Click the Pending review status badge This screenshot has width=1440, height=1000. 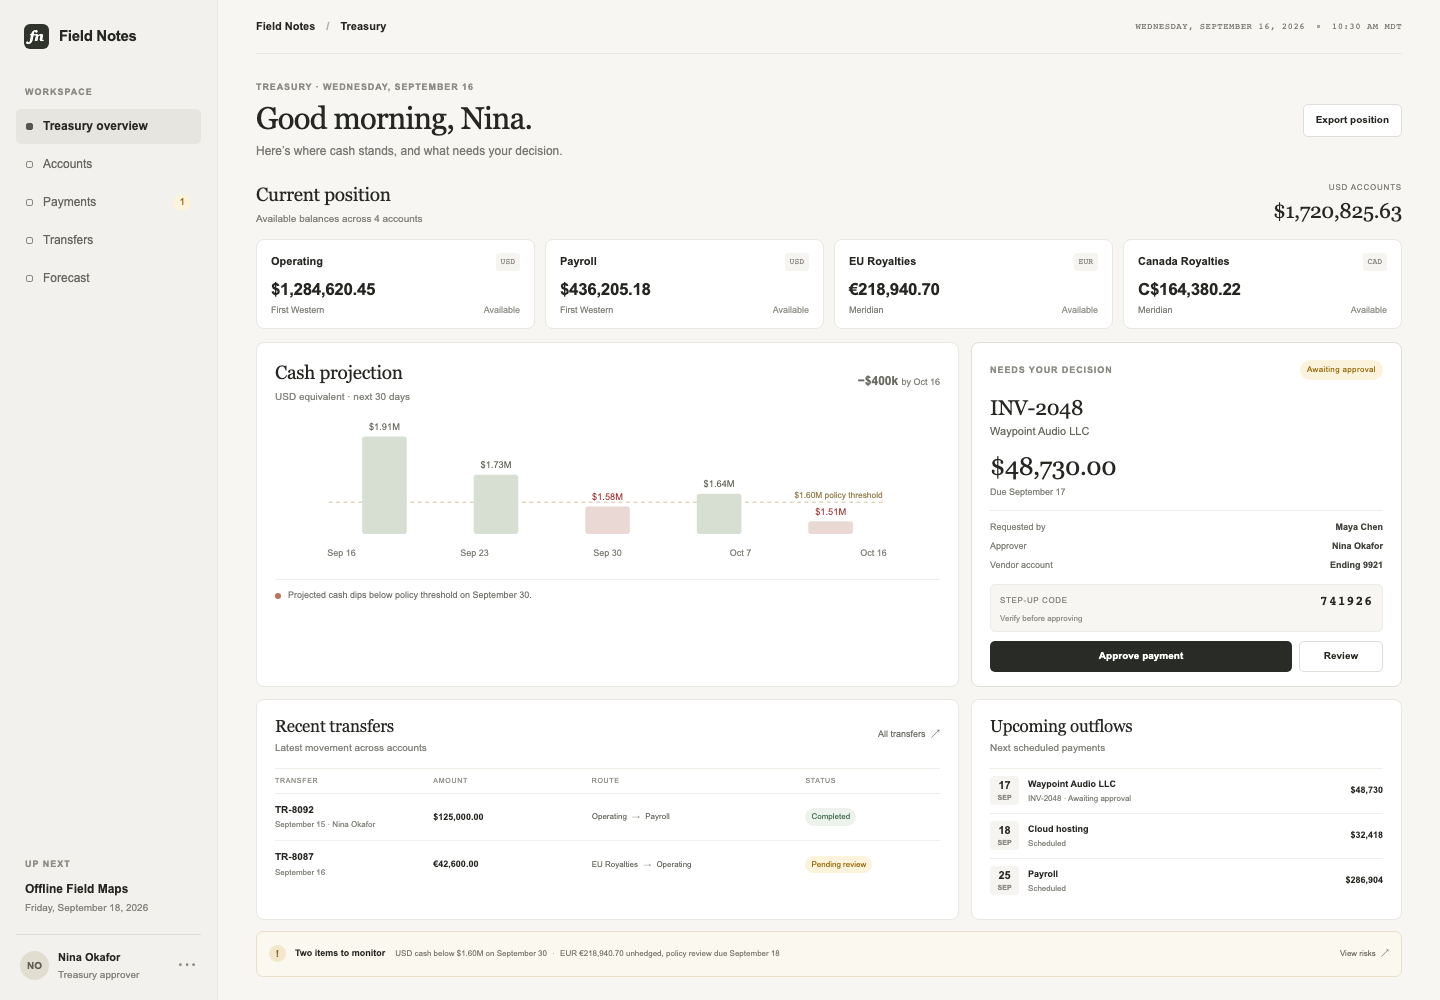(x=838, y=864)
